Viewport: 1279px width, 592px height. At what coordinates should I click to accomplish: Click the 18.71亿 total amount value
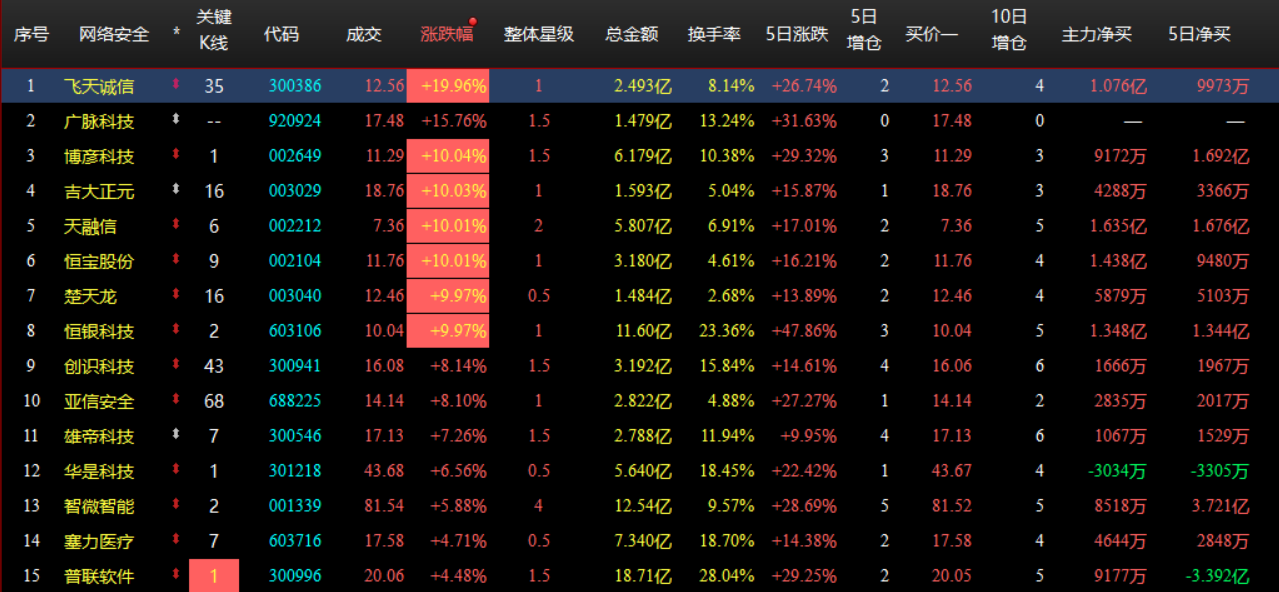pos(641,576)
